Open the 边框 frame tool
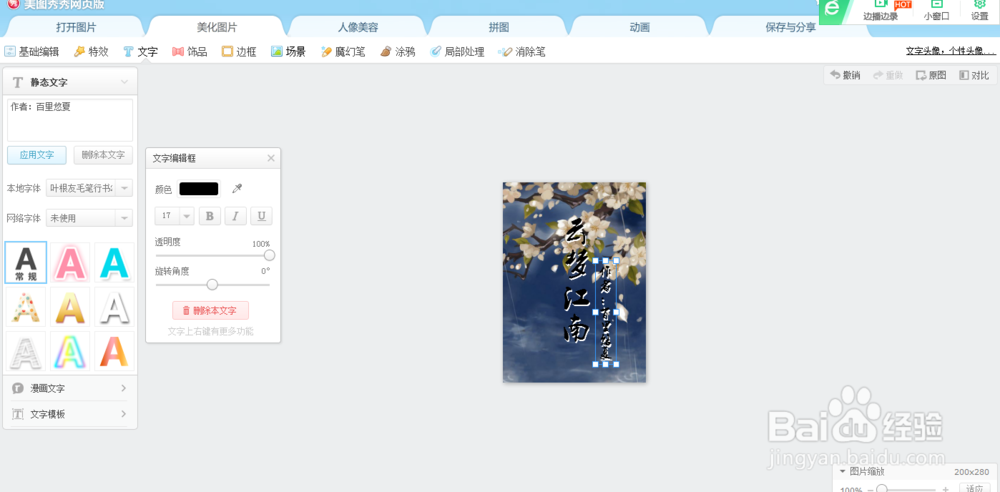The image size is (1000, 492). [x=239, y=52]
